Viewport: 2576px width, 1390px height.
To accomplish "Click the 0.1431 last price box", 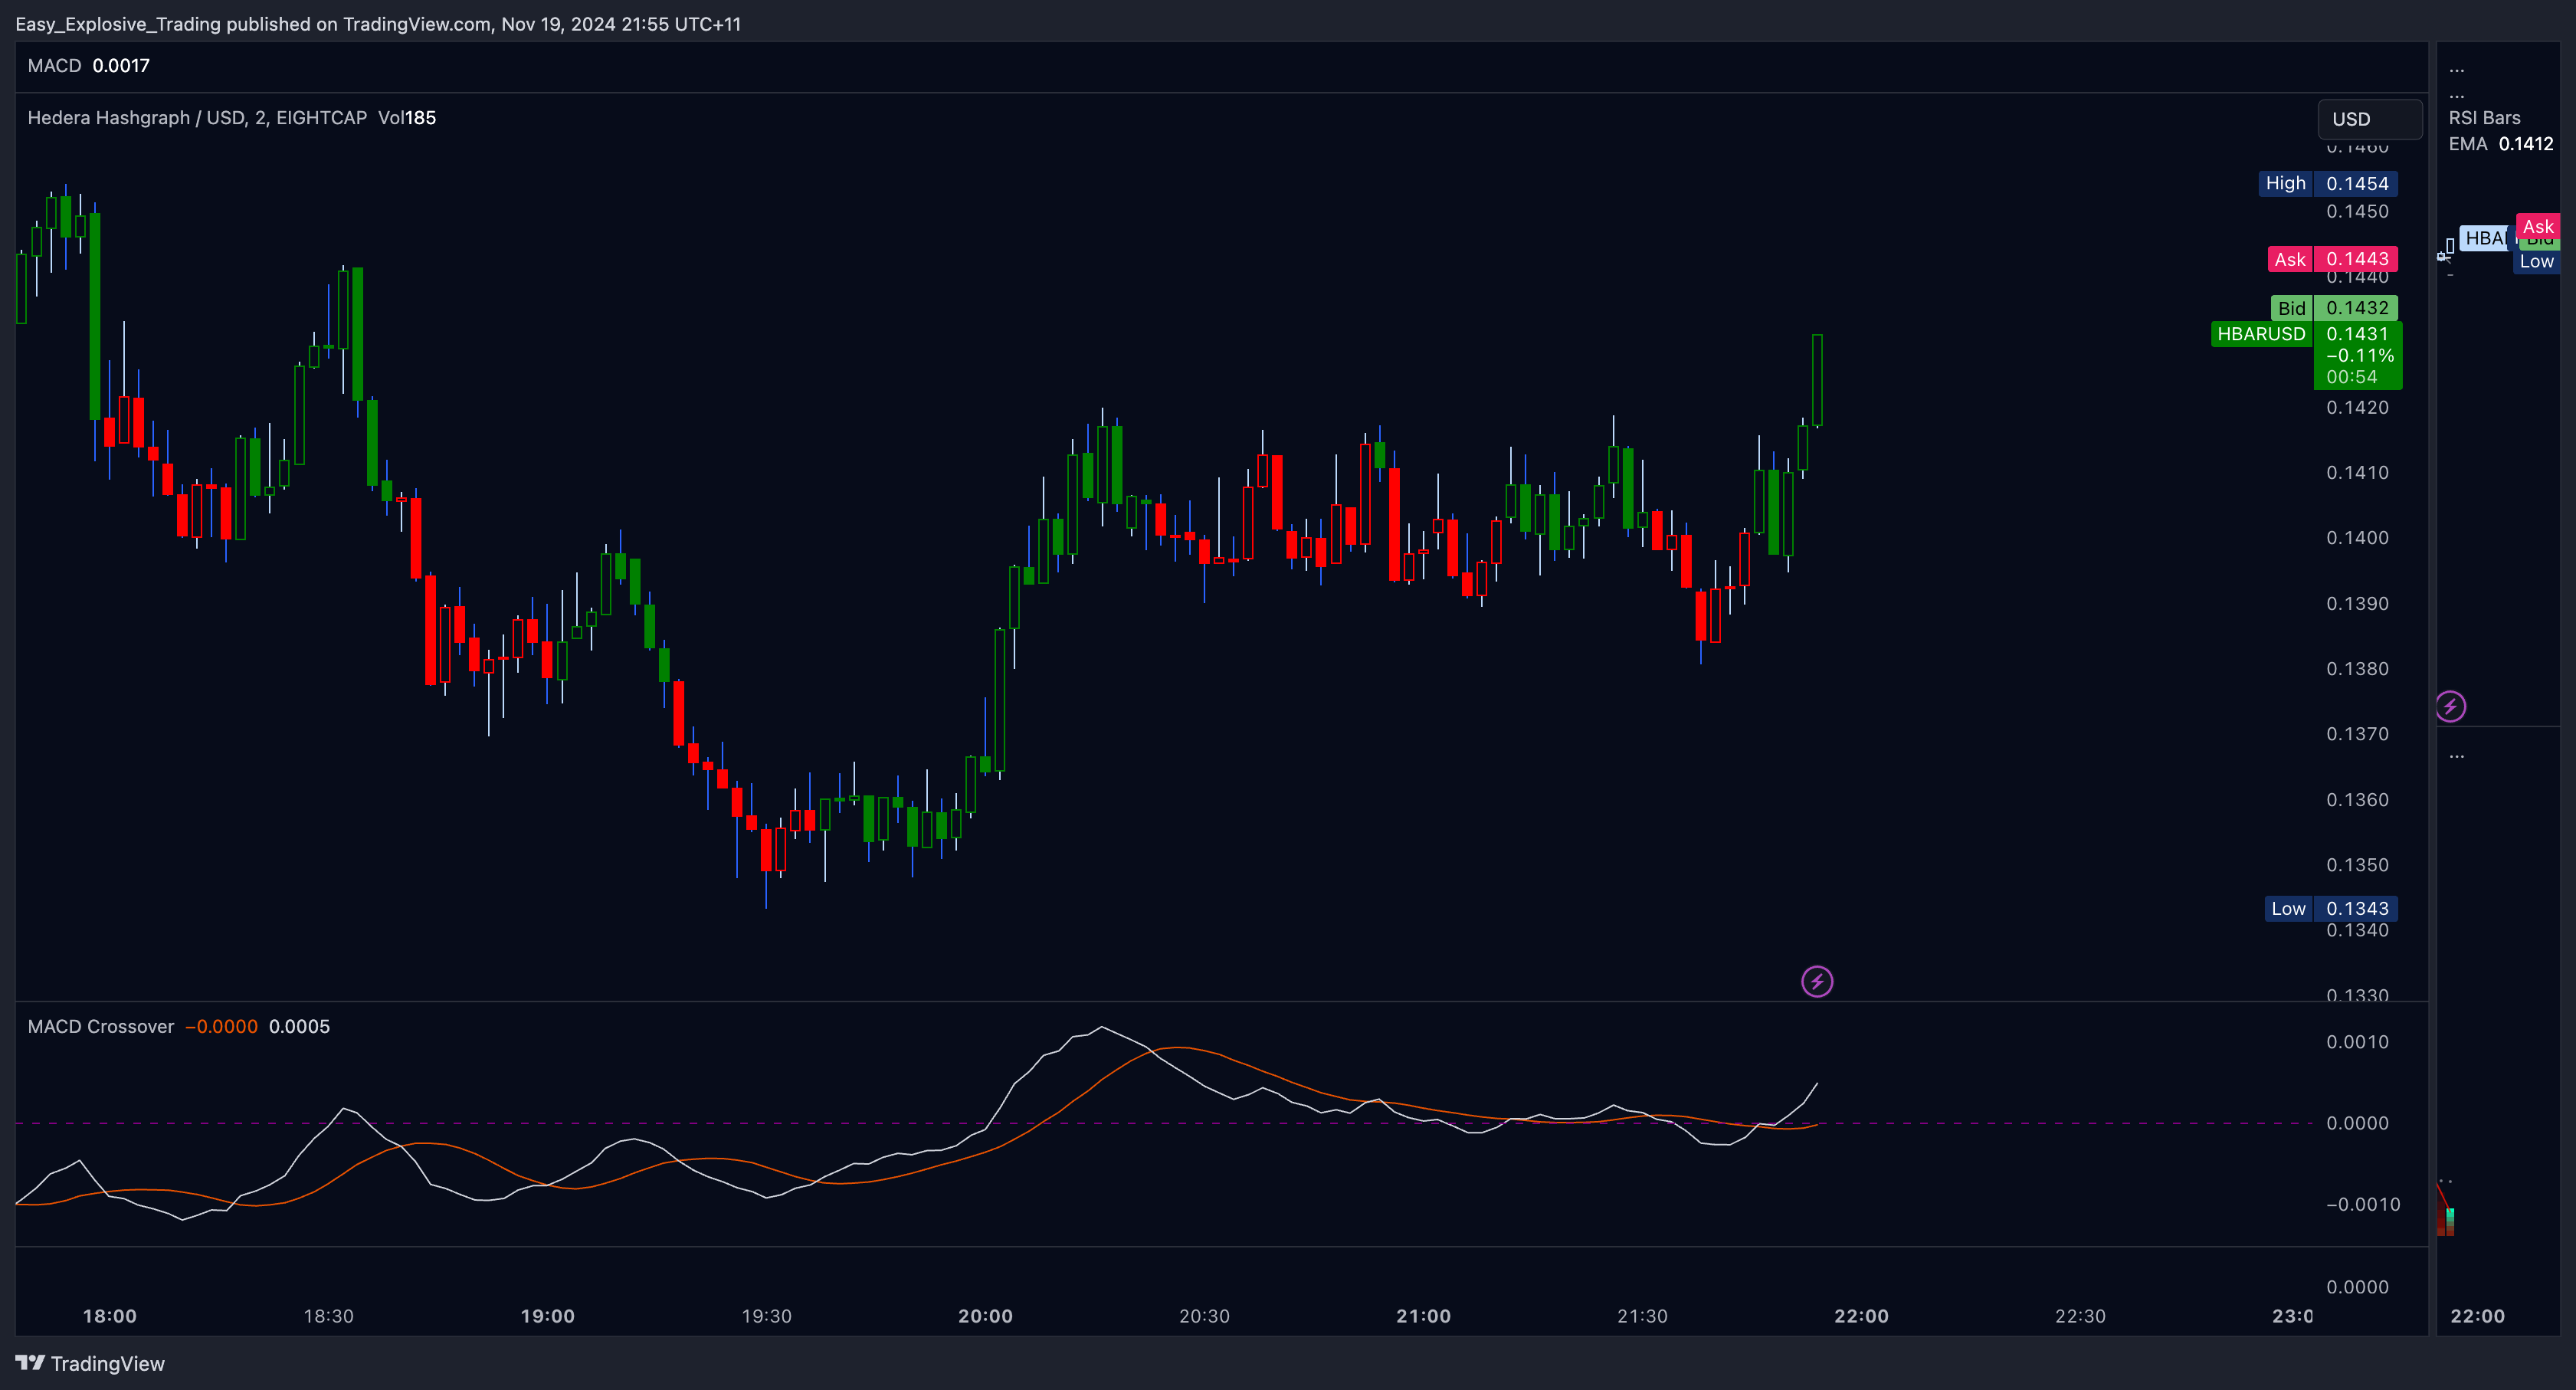I will 2358,355.
